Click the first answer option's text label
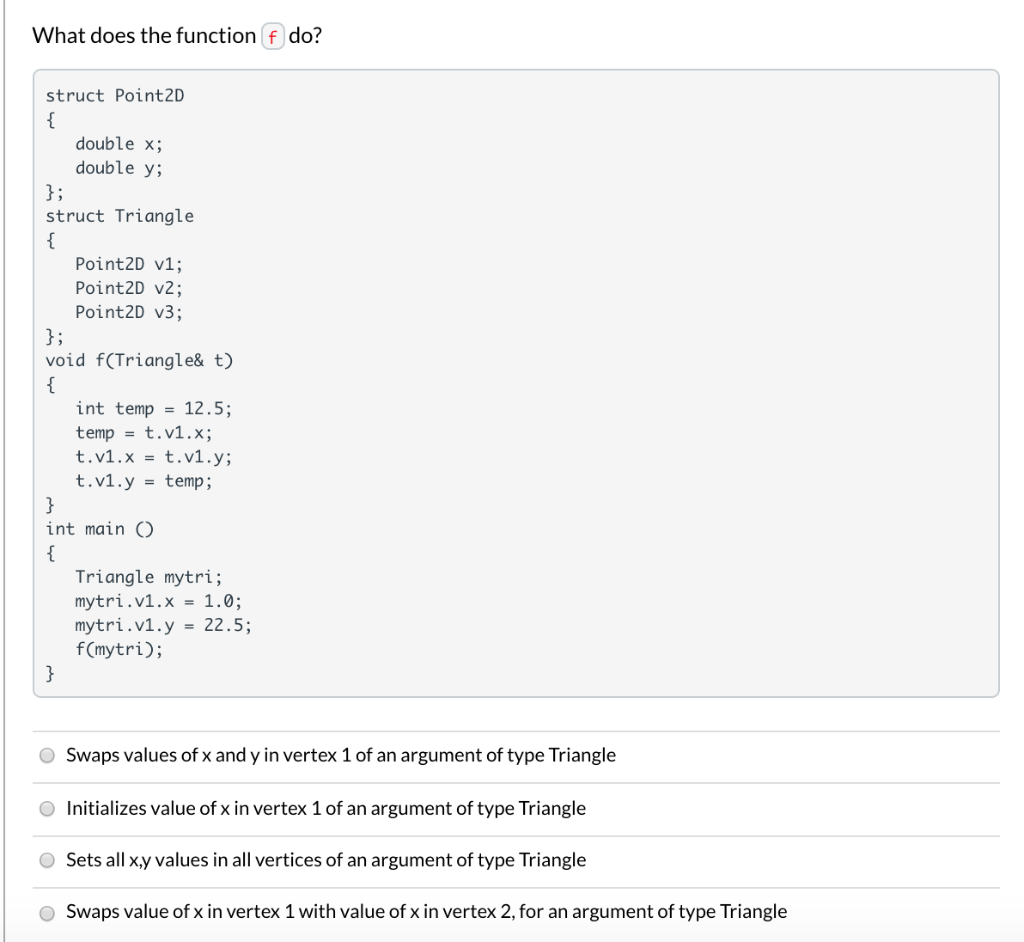This screenshot has height=942, width=1024. click(340, 755)
